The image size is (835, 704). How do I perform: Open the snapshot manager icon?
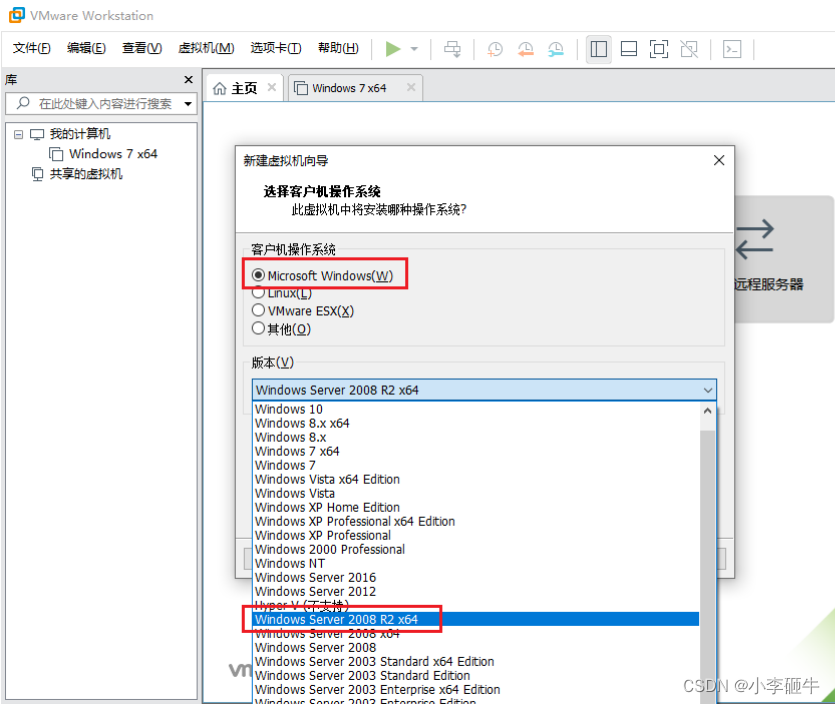tap(556, 49)
